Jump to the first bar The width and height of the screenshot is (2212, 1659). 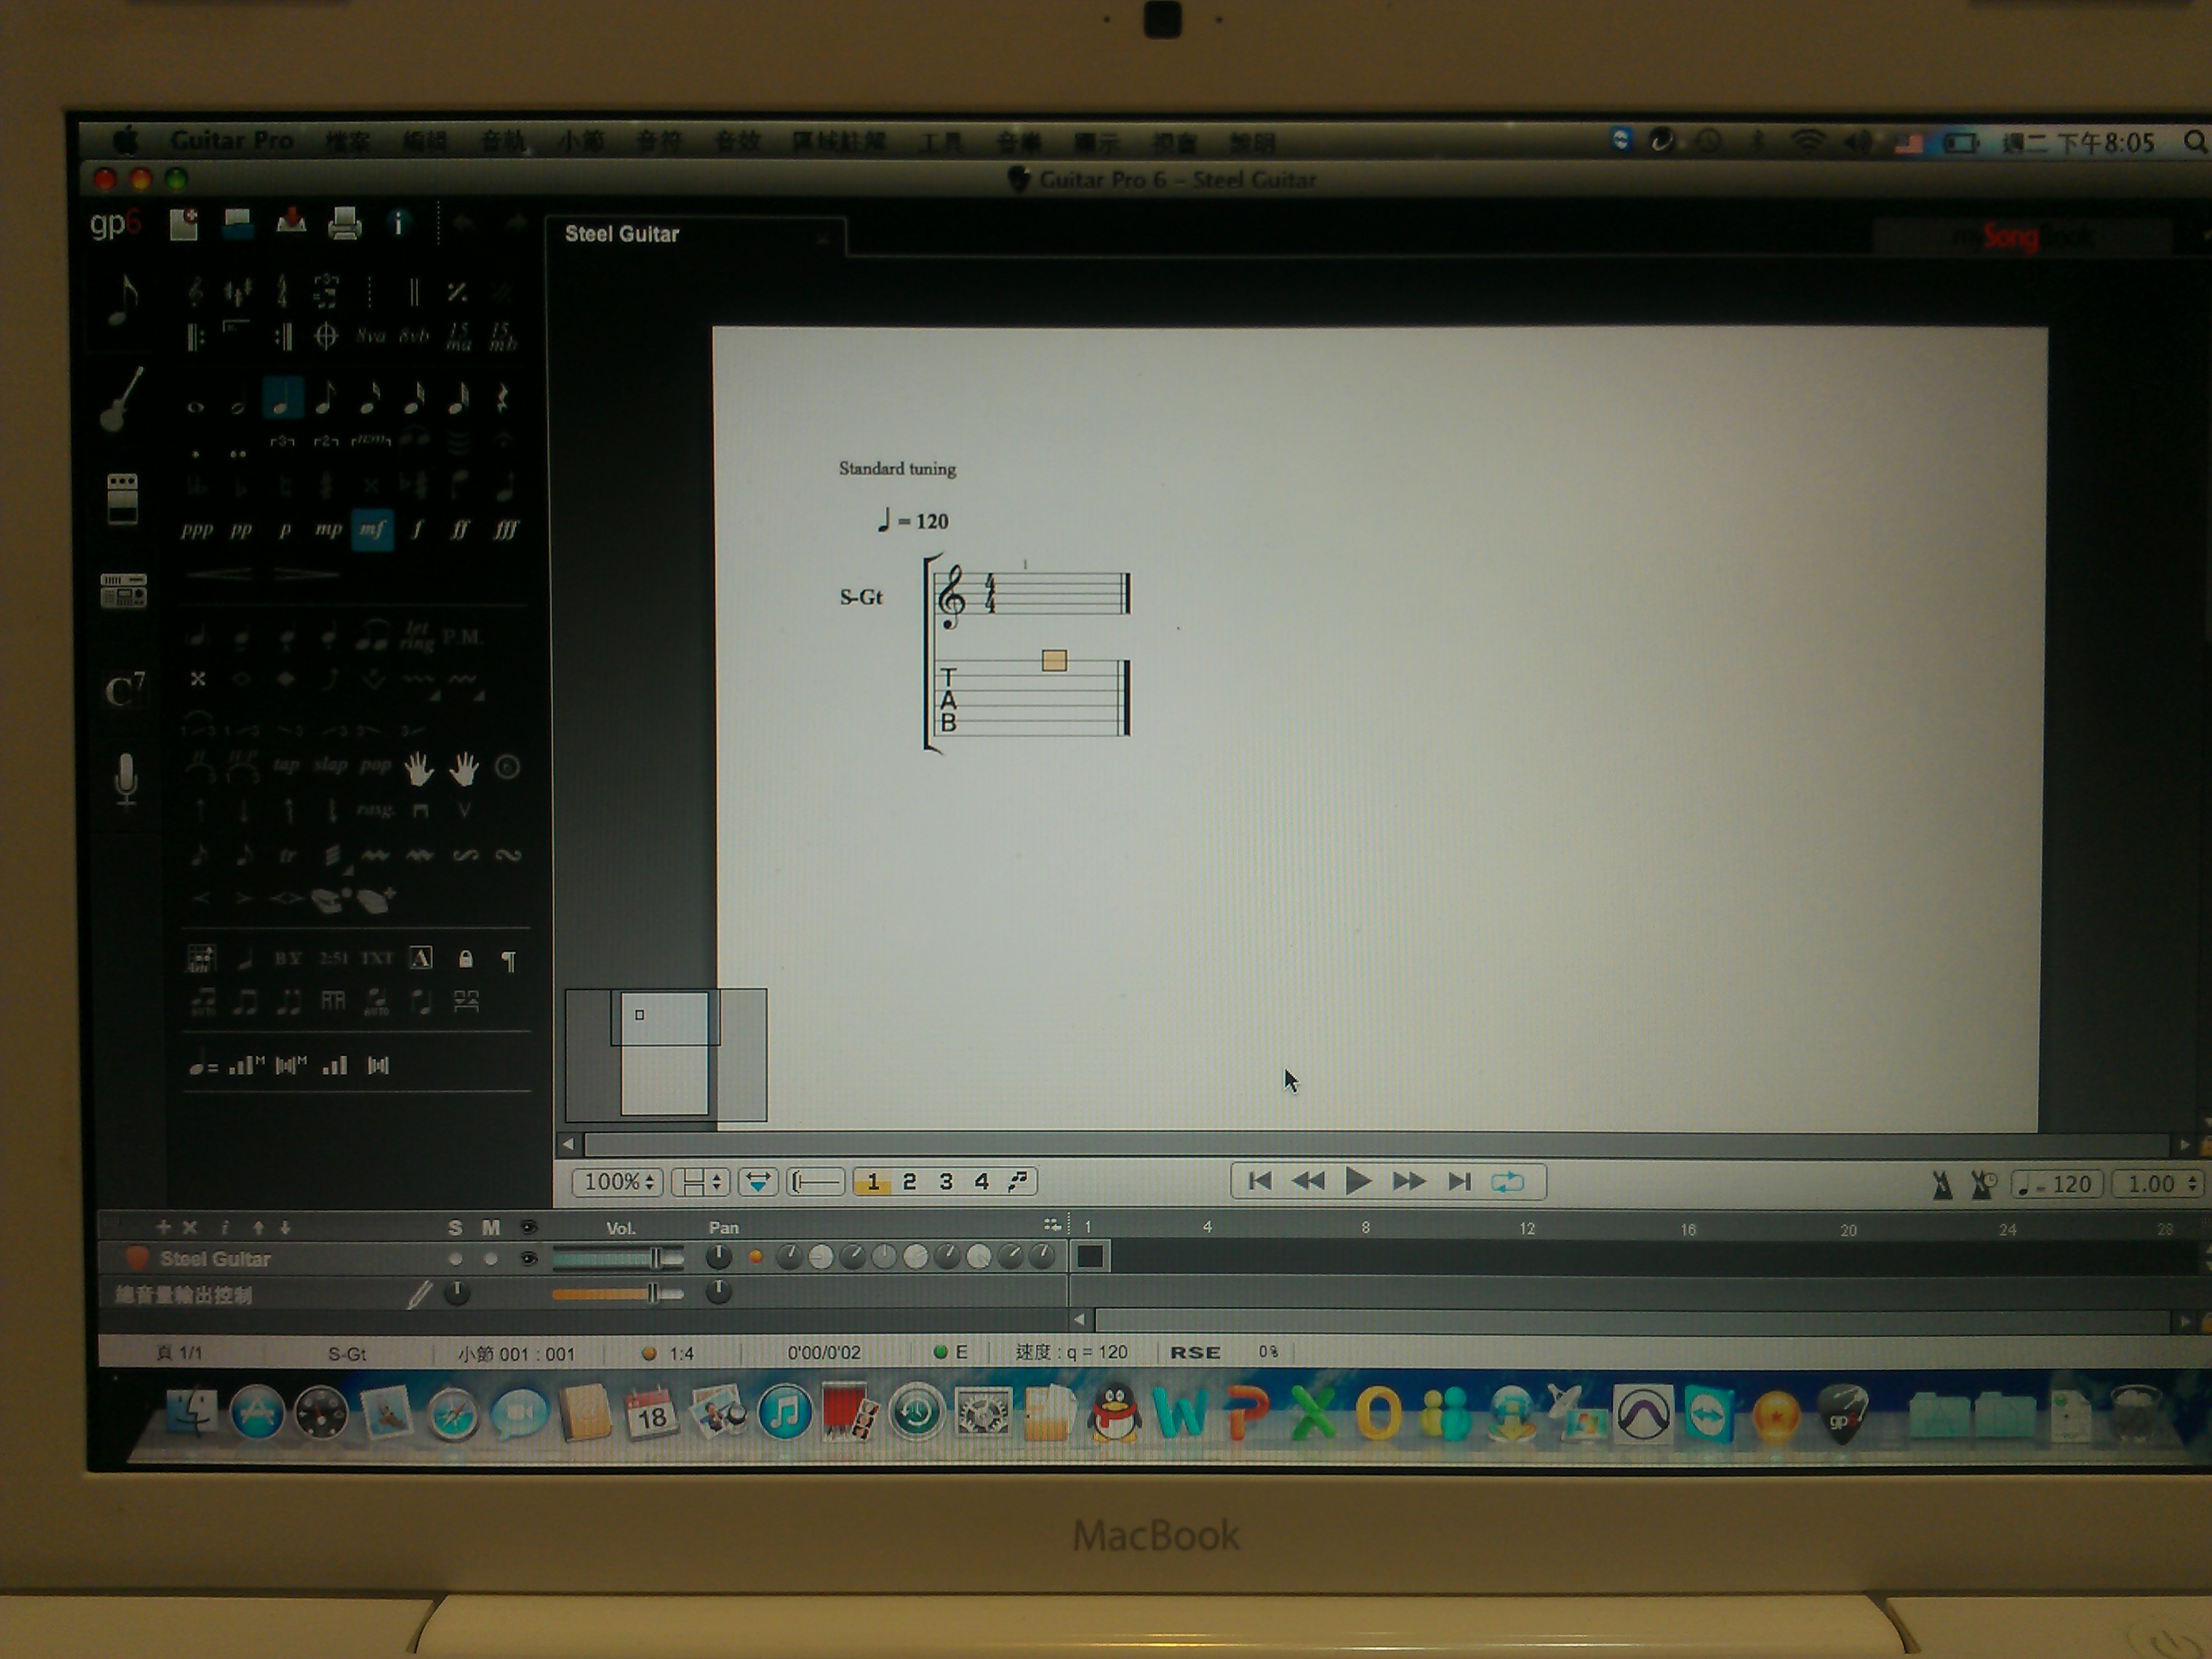1260,1182
